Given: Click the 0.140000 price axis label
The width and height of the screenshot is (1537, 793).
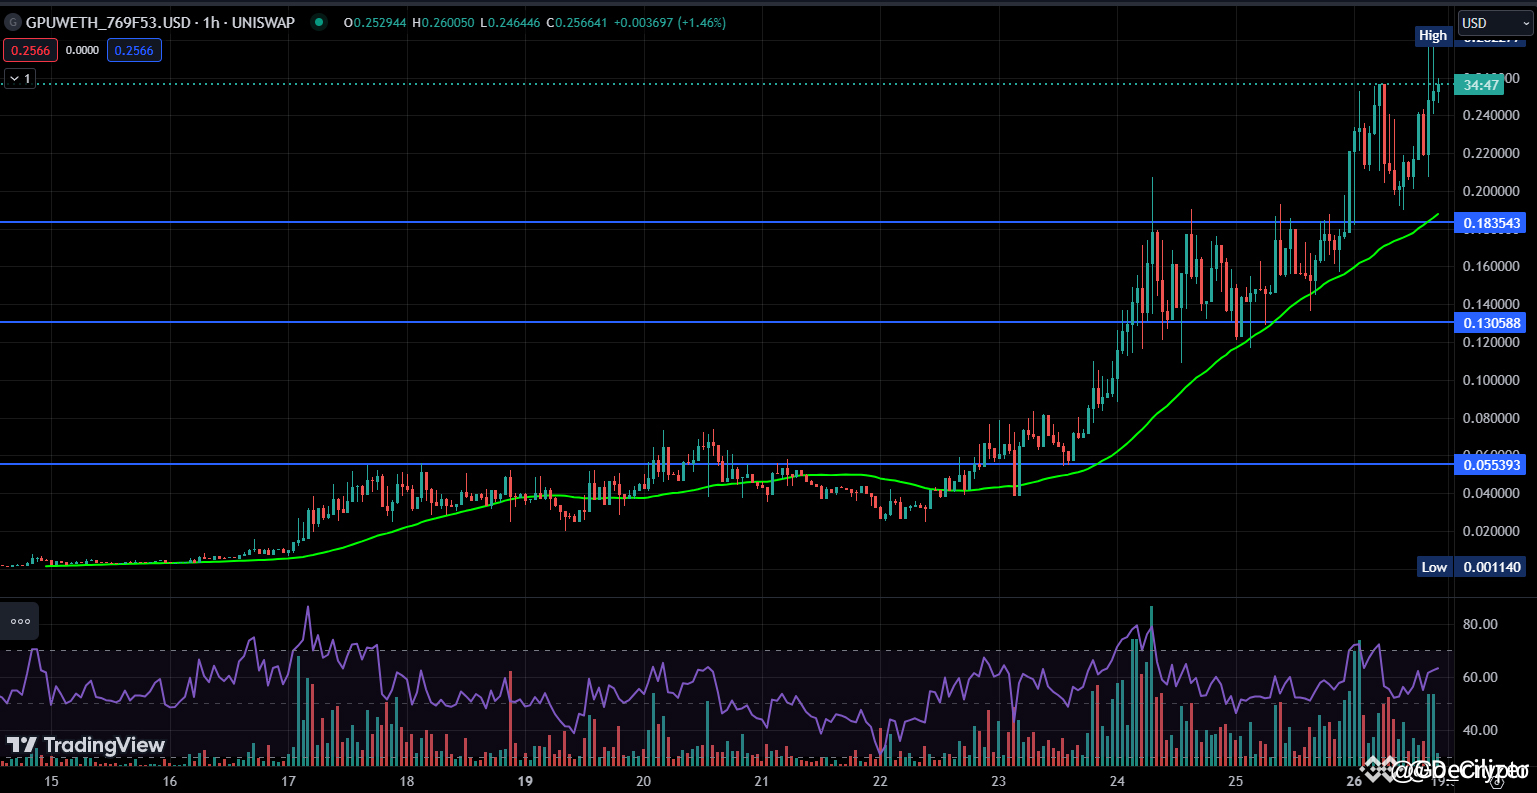Looking at the screenshot, I should point(1492,304).
